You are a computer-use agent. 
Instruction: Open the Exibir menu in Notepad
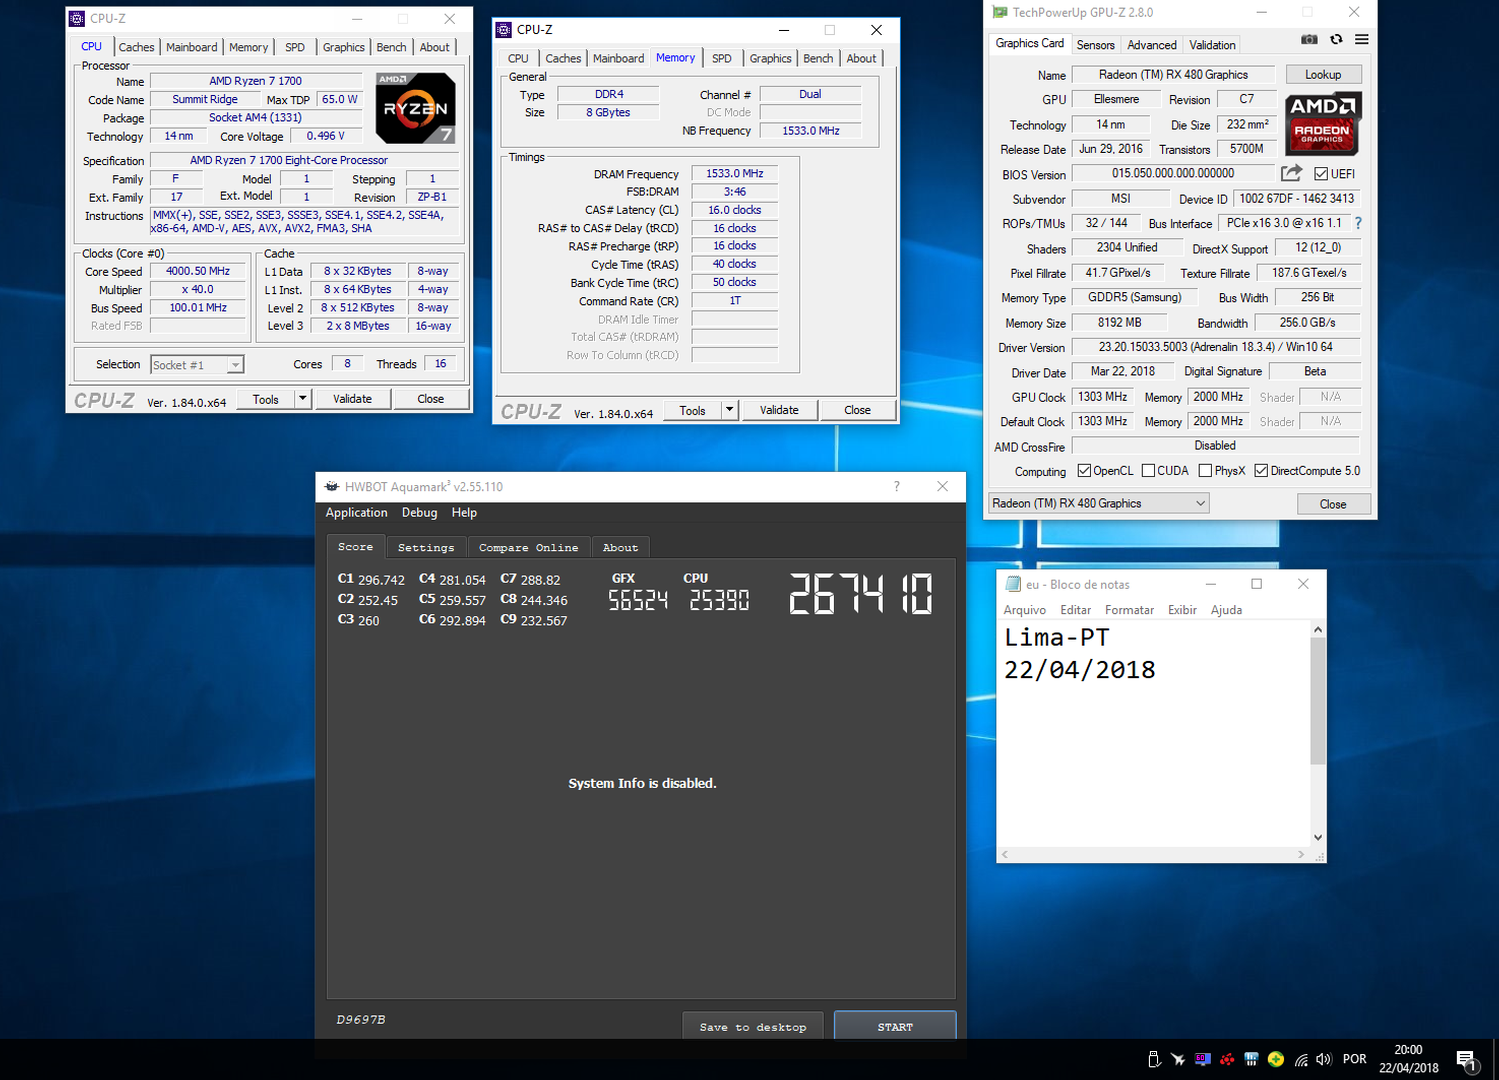tap(1182, 610)
